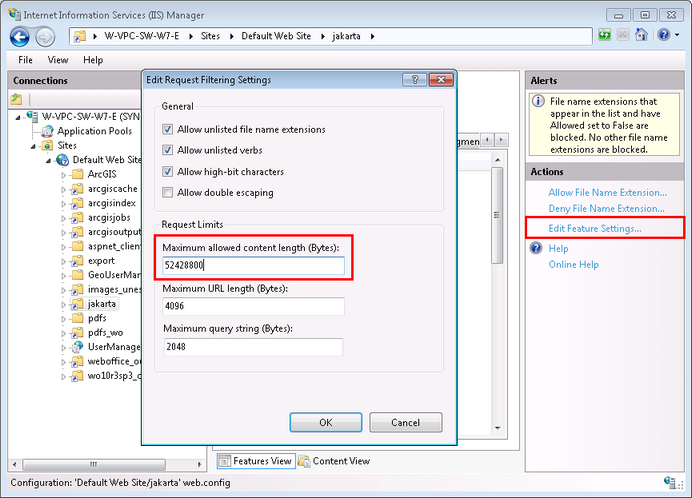Select the wo10r3sp3 tree item
The height and width of the screenshot is (498, 692).
point(114,376)
